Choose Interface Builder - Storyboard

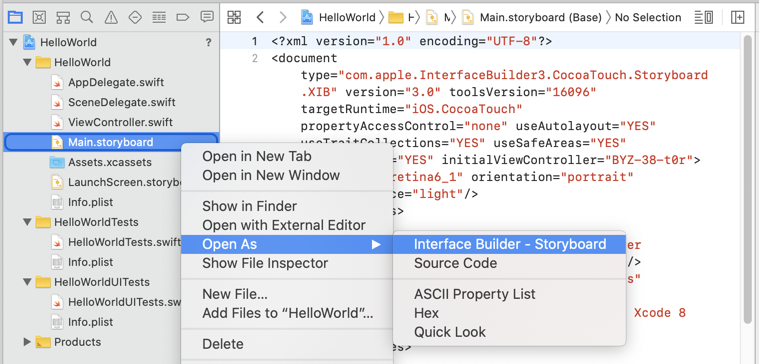pos(509,244)
